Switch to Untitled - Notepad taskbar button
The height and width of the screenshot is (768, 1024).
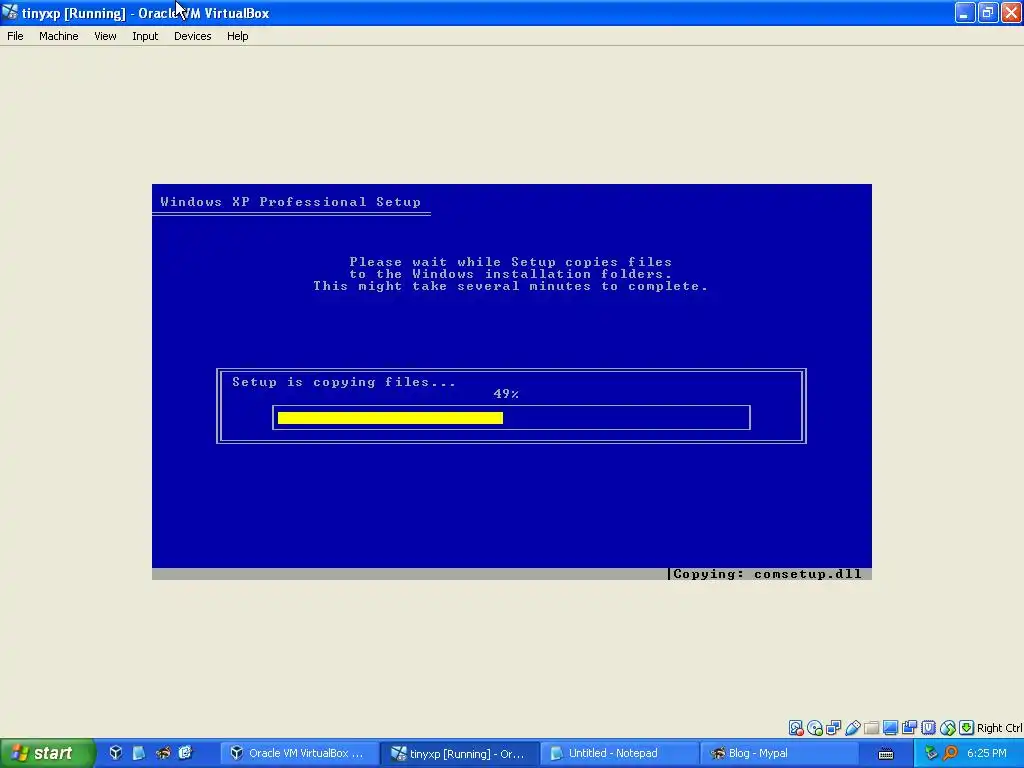coord(619,753)
